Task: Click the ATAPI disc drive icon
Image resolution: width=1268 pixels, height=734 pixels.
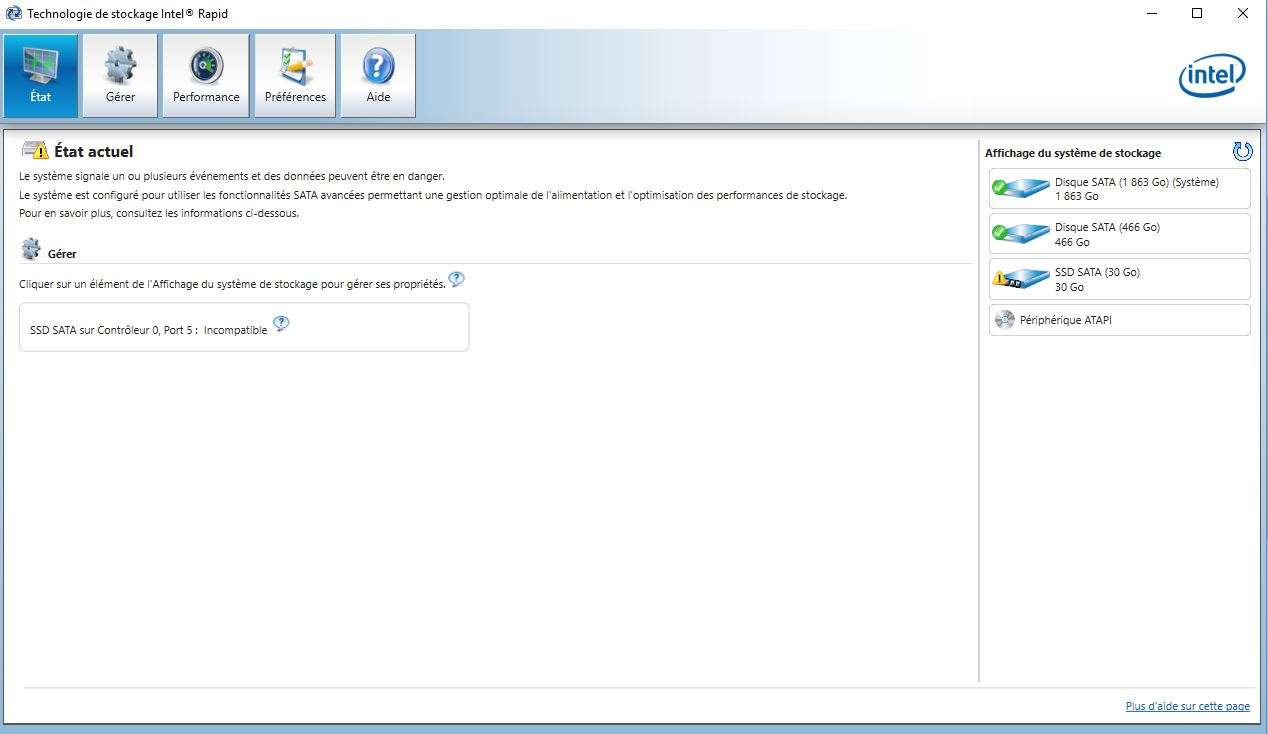Action: [x=1004, y=320]
